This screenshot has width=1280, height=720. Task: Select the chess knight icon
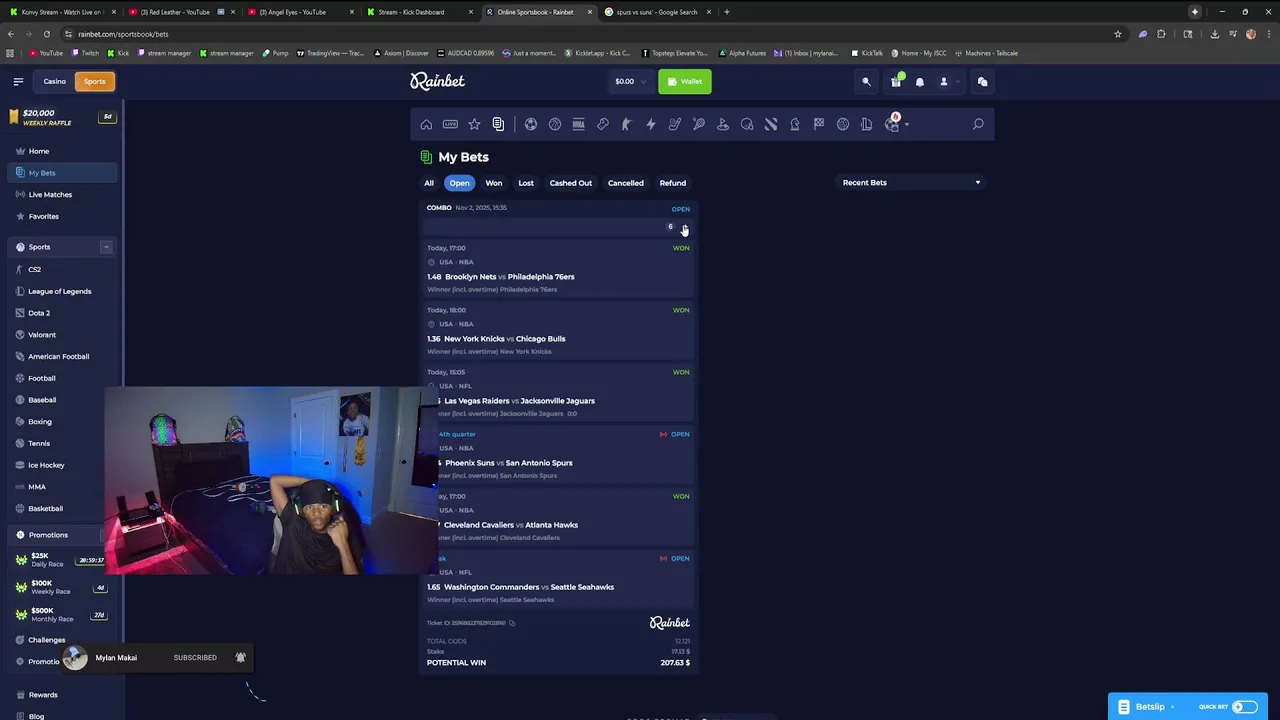coord(795,124)
